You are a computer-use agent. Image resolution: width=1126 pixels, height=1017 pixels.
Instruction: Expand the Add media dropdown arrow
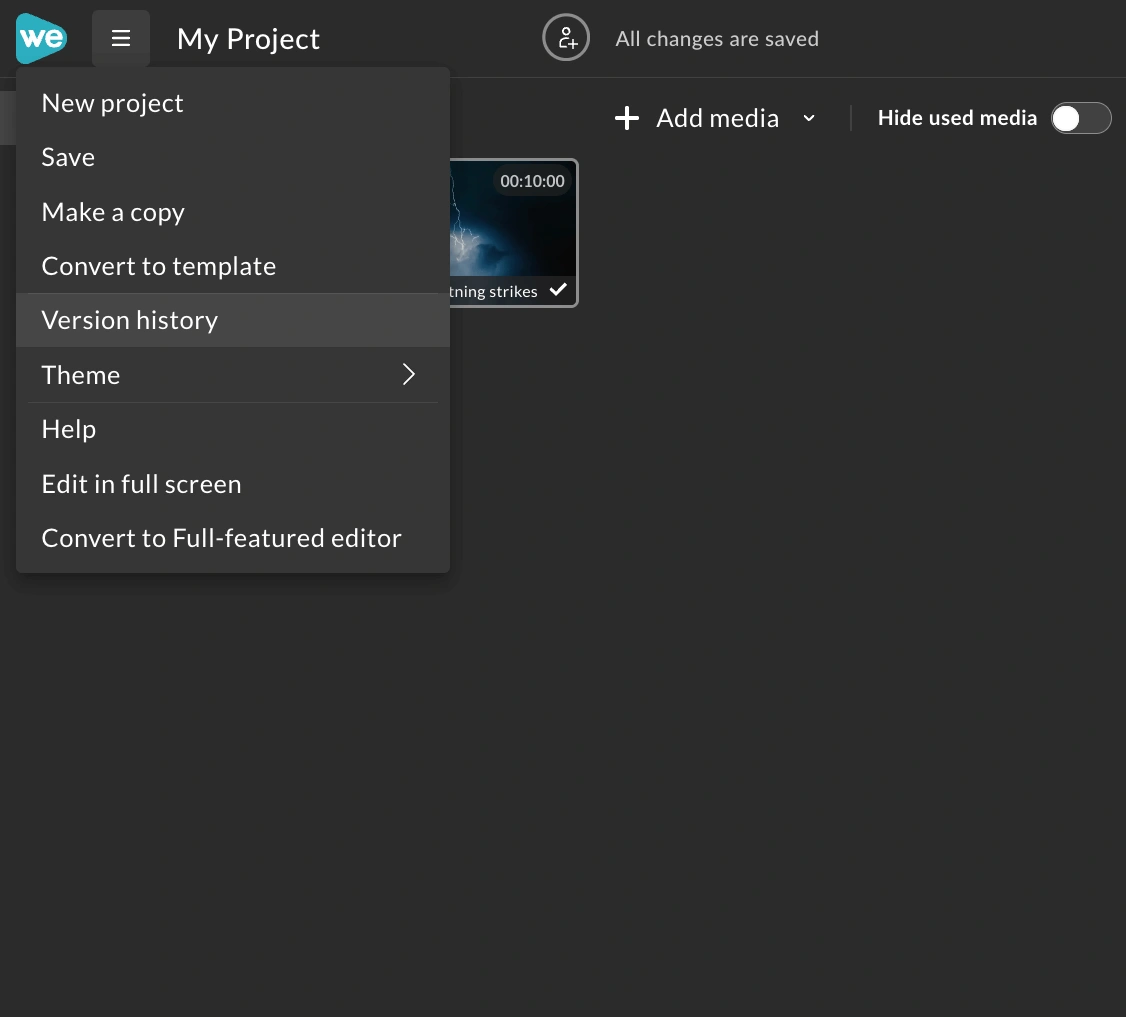pyautogui.click(x=809, y=118)
